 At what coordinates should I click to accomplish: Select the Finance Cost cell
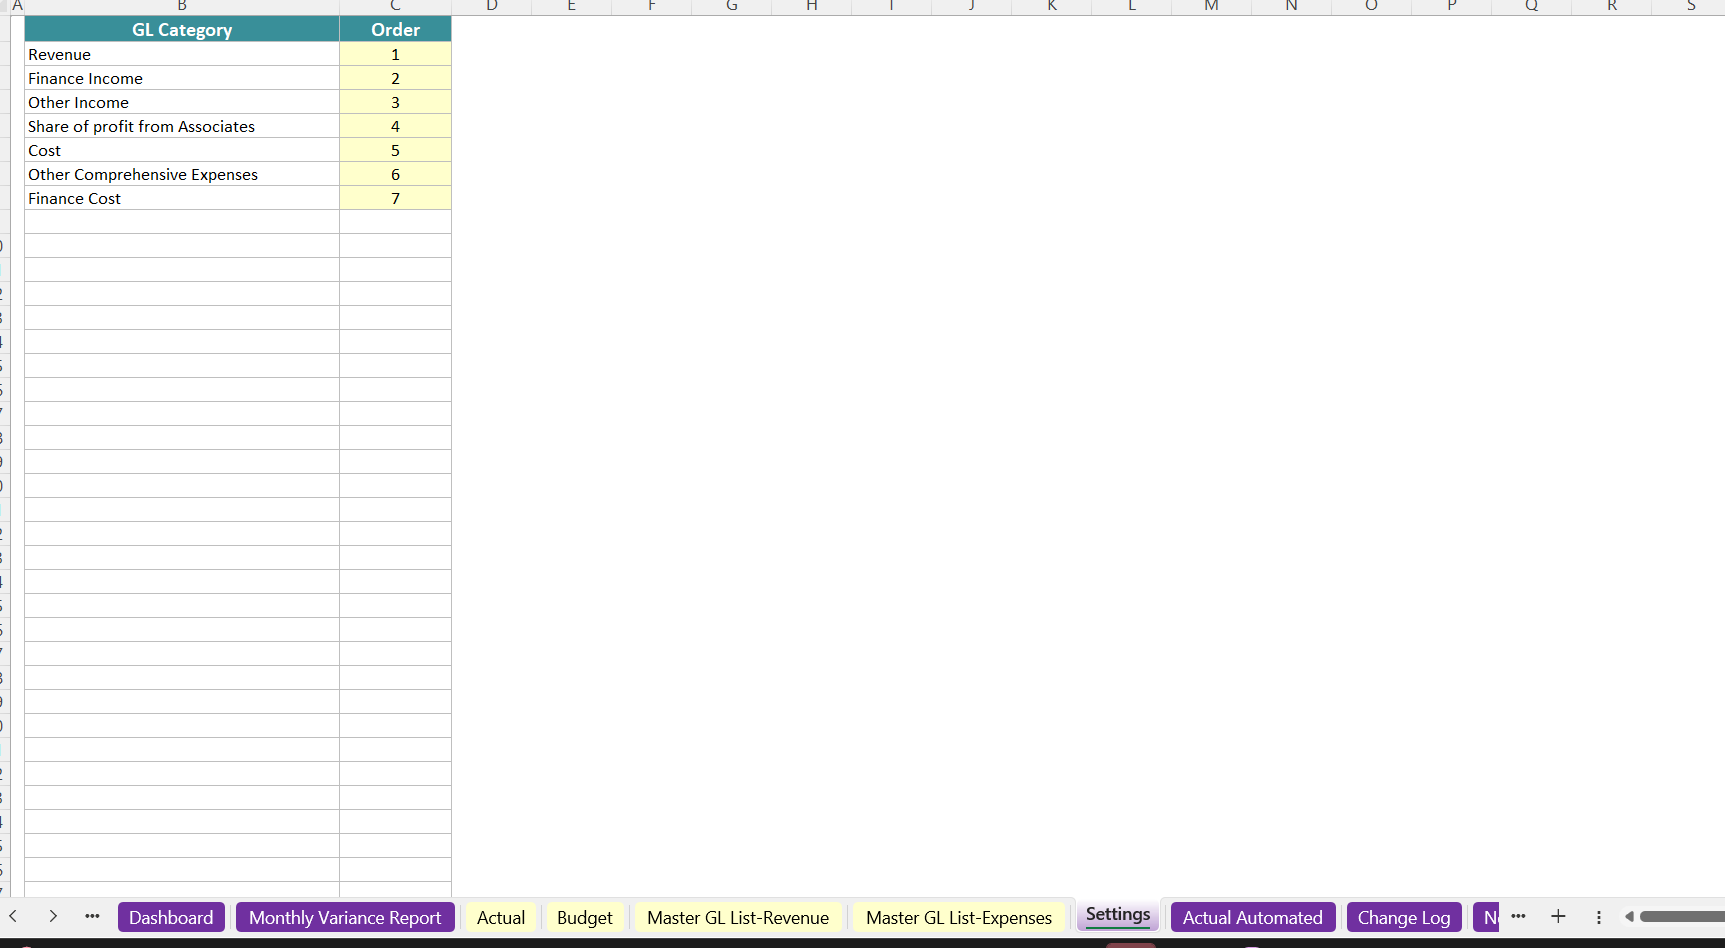(181, 198)
